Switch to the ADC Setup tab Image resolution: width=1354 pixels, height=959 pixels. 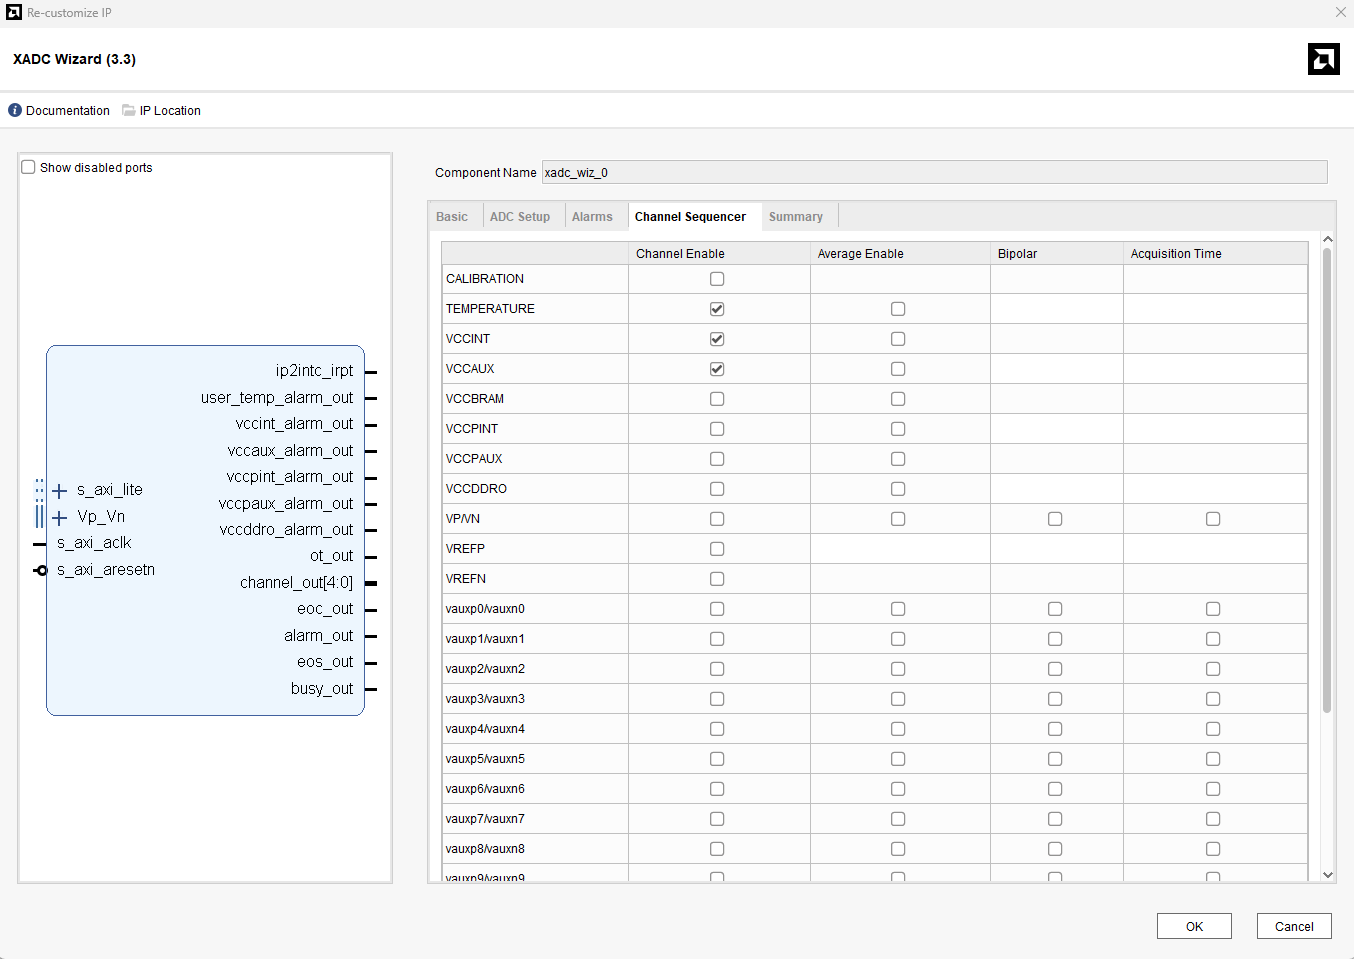coord(519,217)
